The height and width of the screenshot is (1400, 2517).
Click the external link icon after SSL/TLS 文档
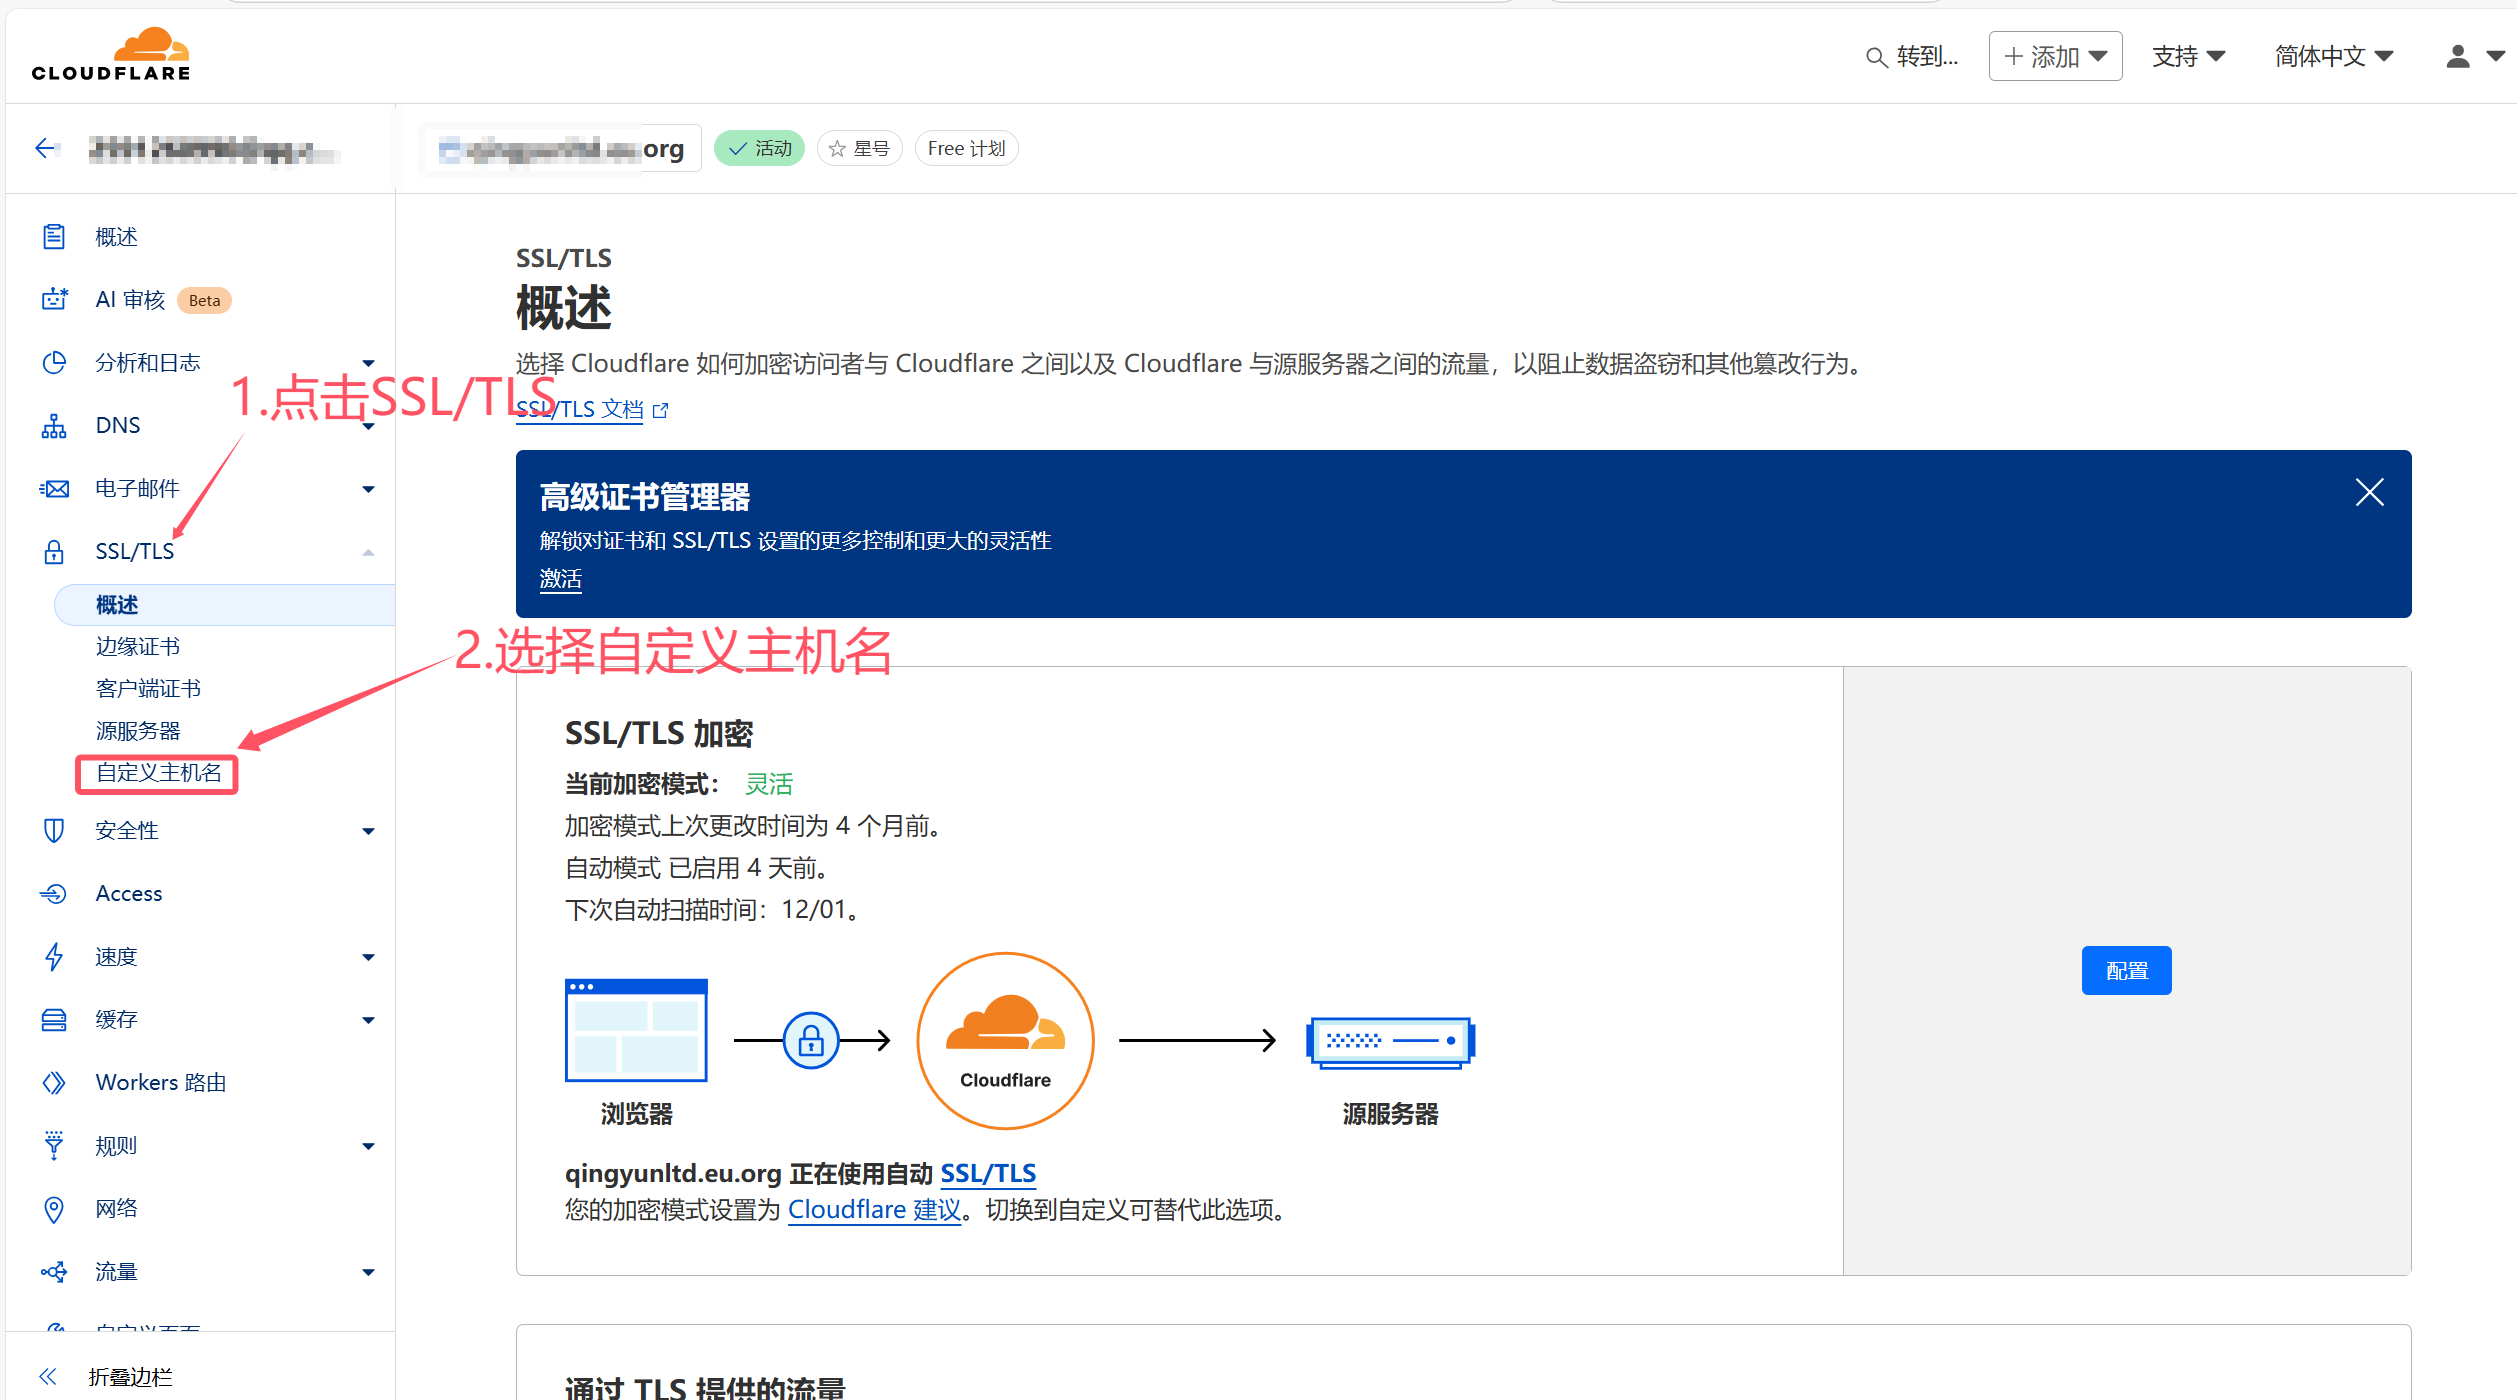pos(660,410)
